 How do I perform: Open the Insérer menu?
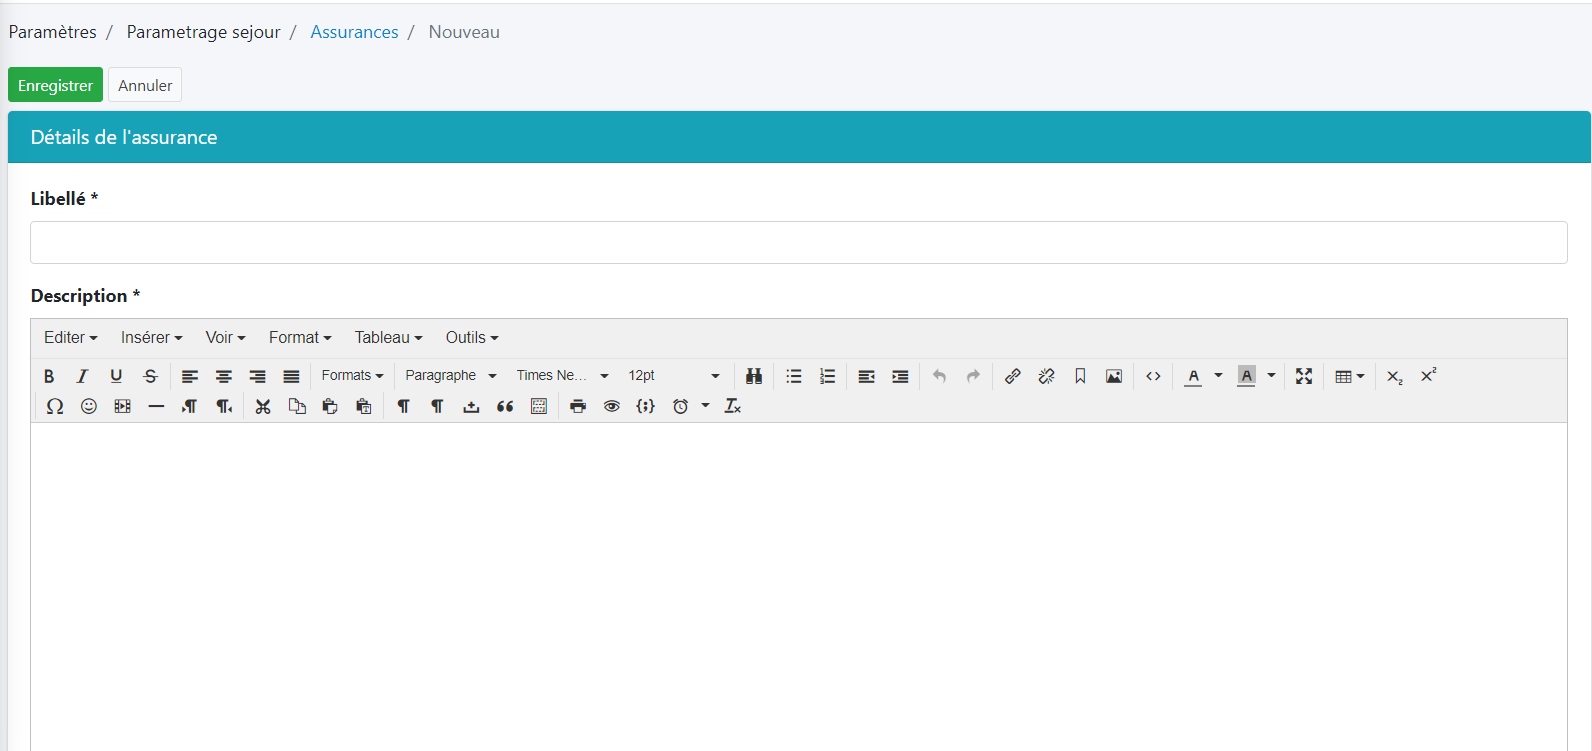tap(151, 338)
